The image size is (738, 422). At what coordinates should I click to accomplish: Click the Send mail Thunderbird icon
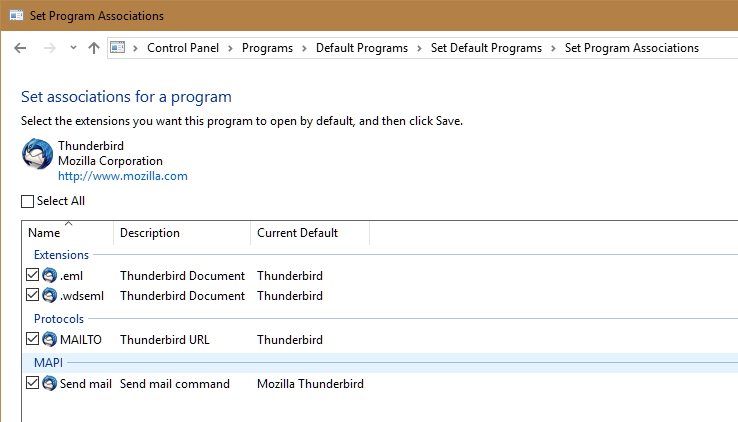point(49,383)
